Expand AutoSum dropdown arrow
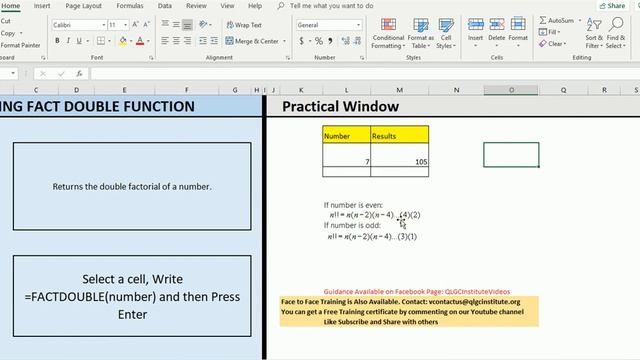The image size is (640, 360). coord(580,20)
